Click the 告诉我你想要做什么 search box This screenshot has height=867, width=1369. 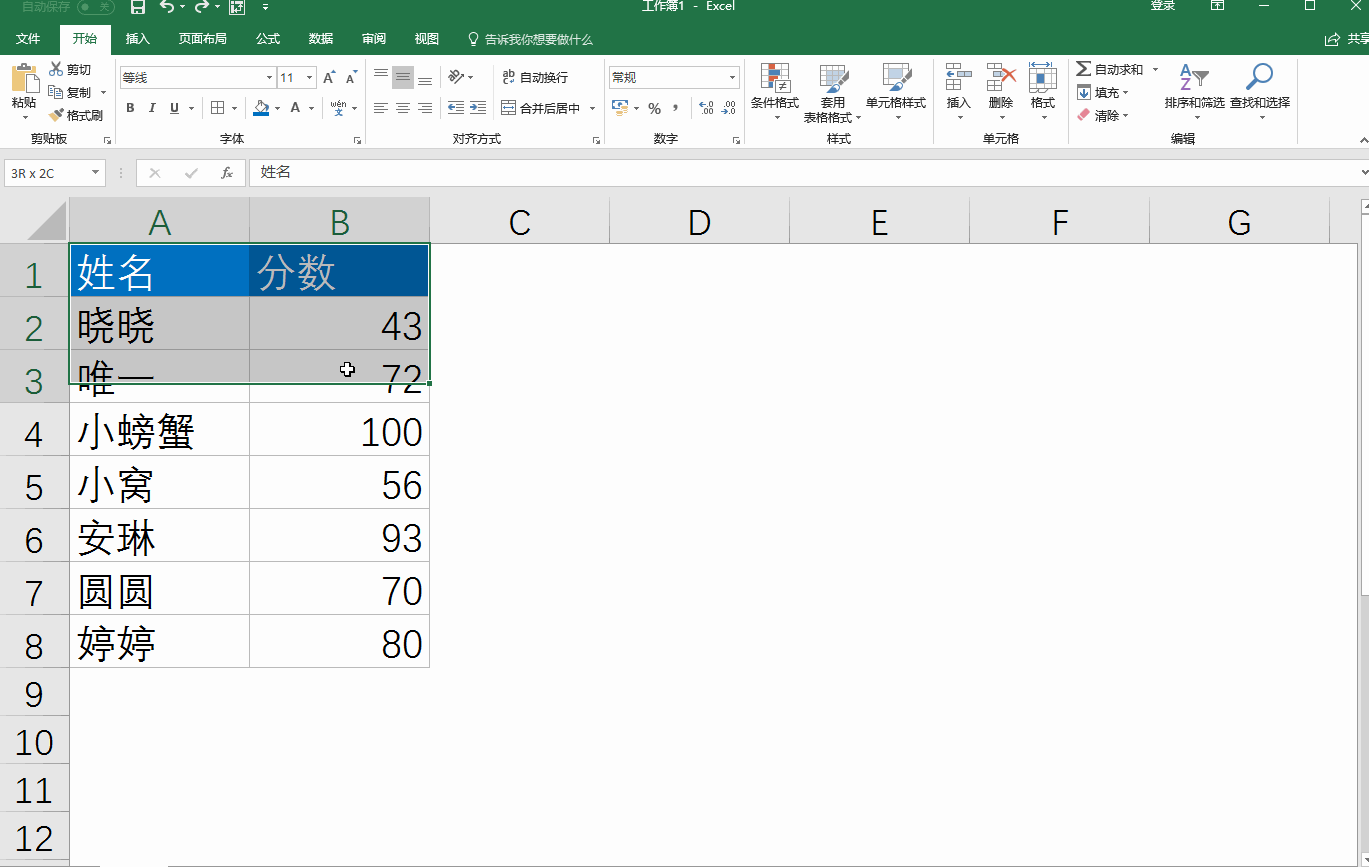pyautogui.click(x=531, y=39)
